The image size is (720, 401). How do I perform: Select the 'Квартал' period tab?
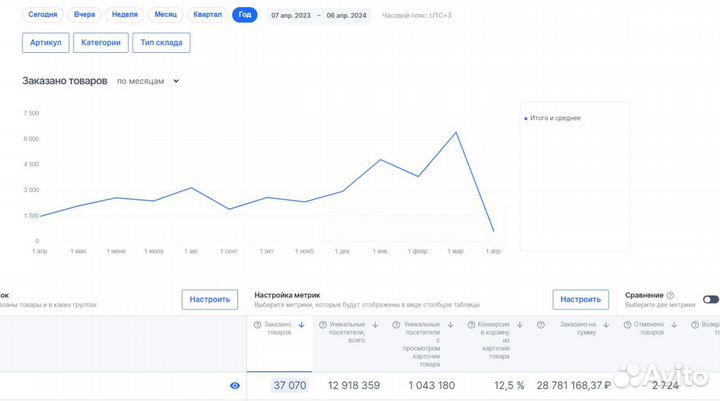click(x=207, y=15)
